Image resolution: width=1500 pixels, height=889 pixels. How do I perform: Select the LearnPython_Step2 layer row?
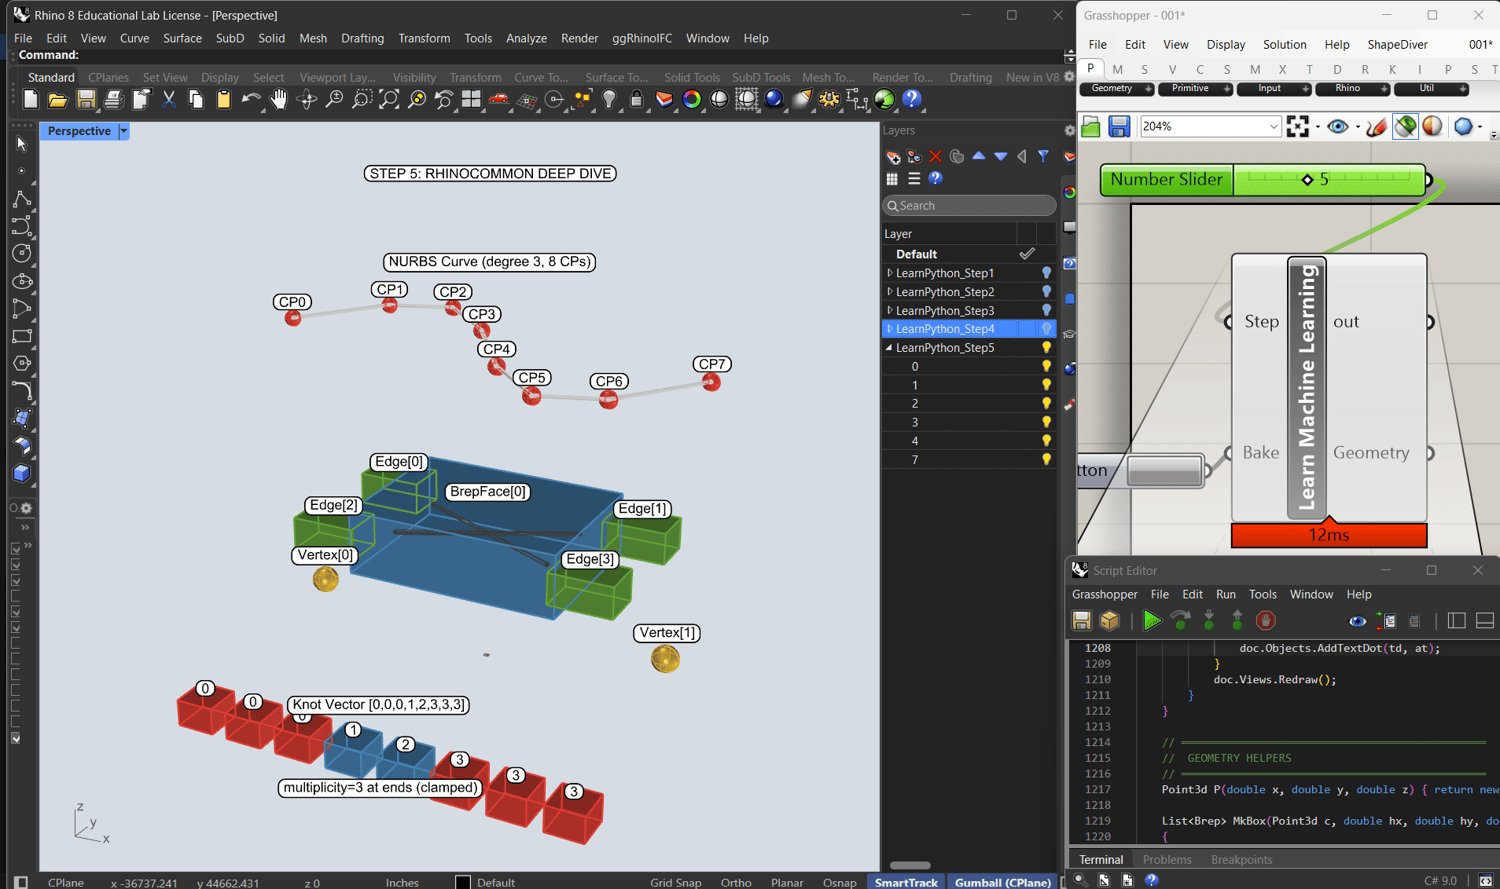pos(969,292)
